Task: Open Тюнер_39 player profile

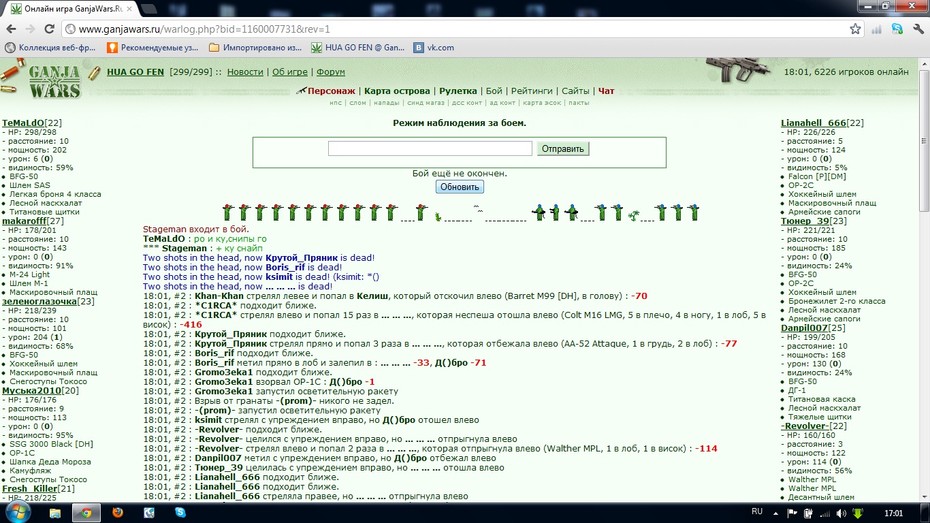Action: pos(805,221)
